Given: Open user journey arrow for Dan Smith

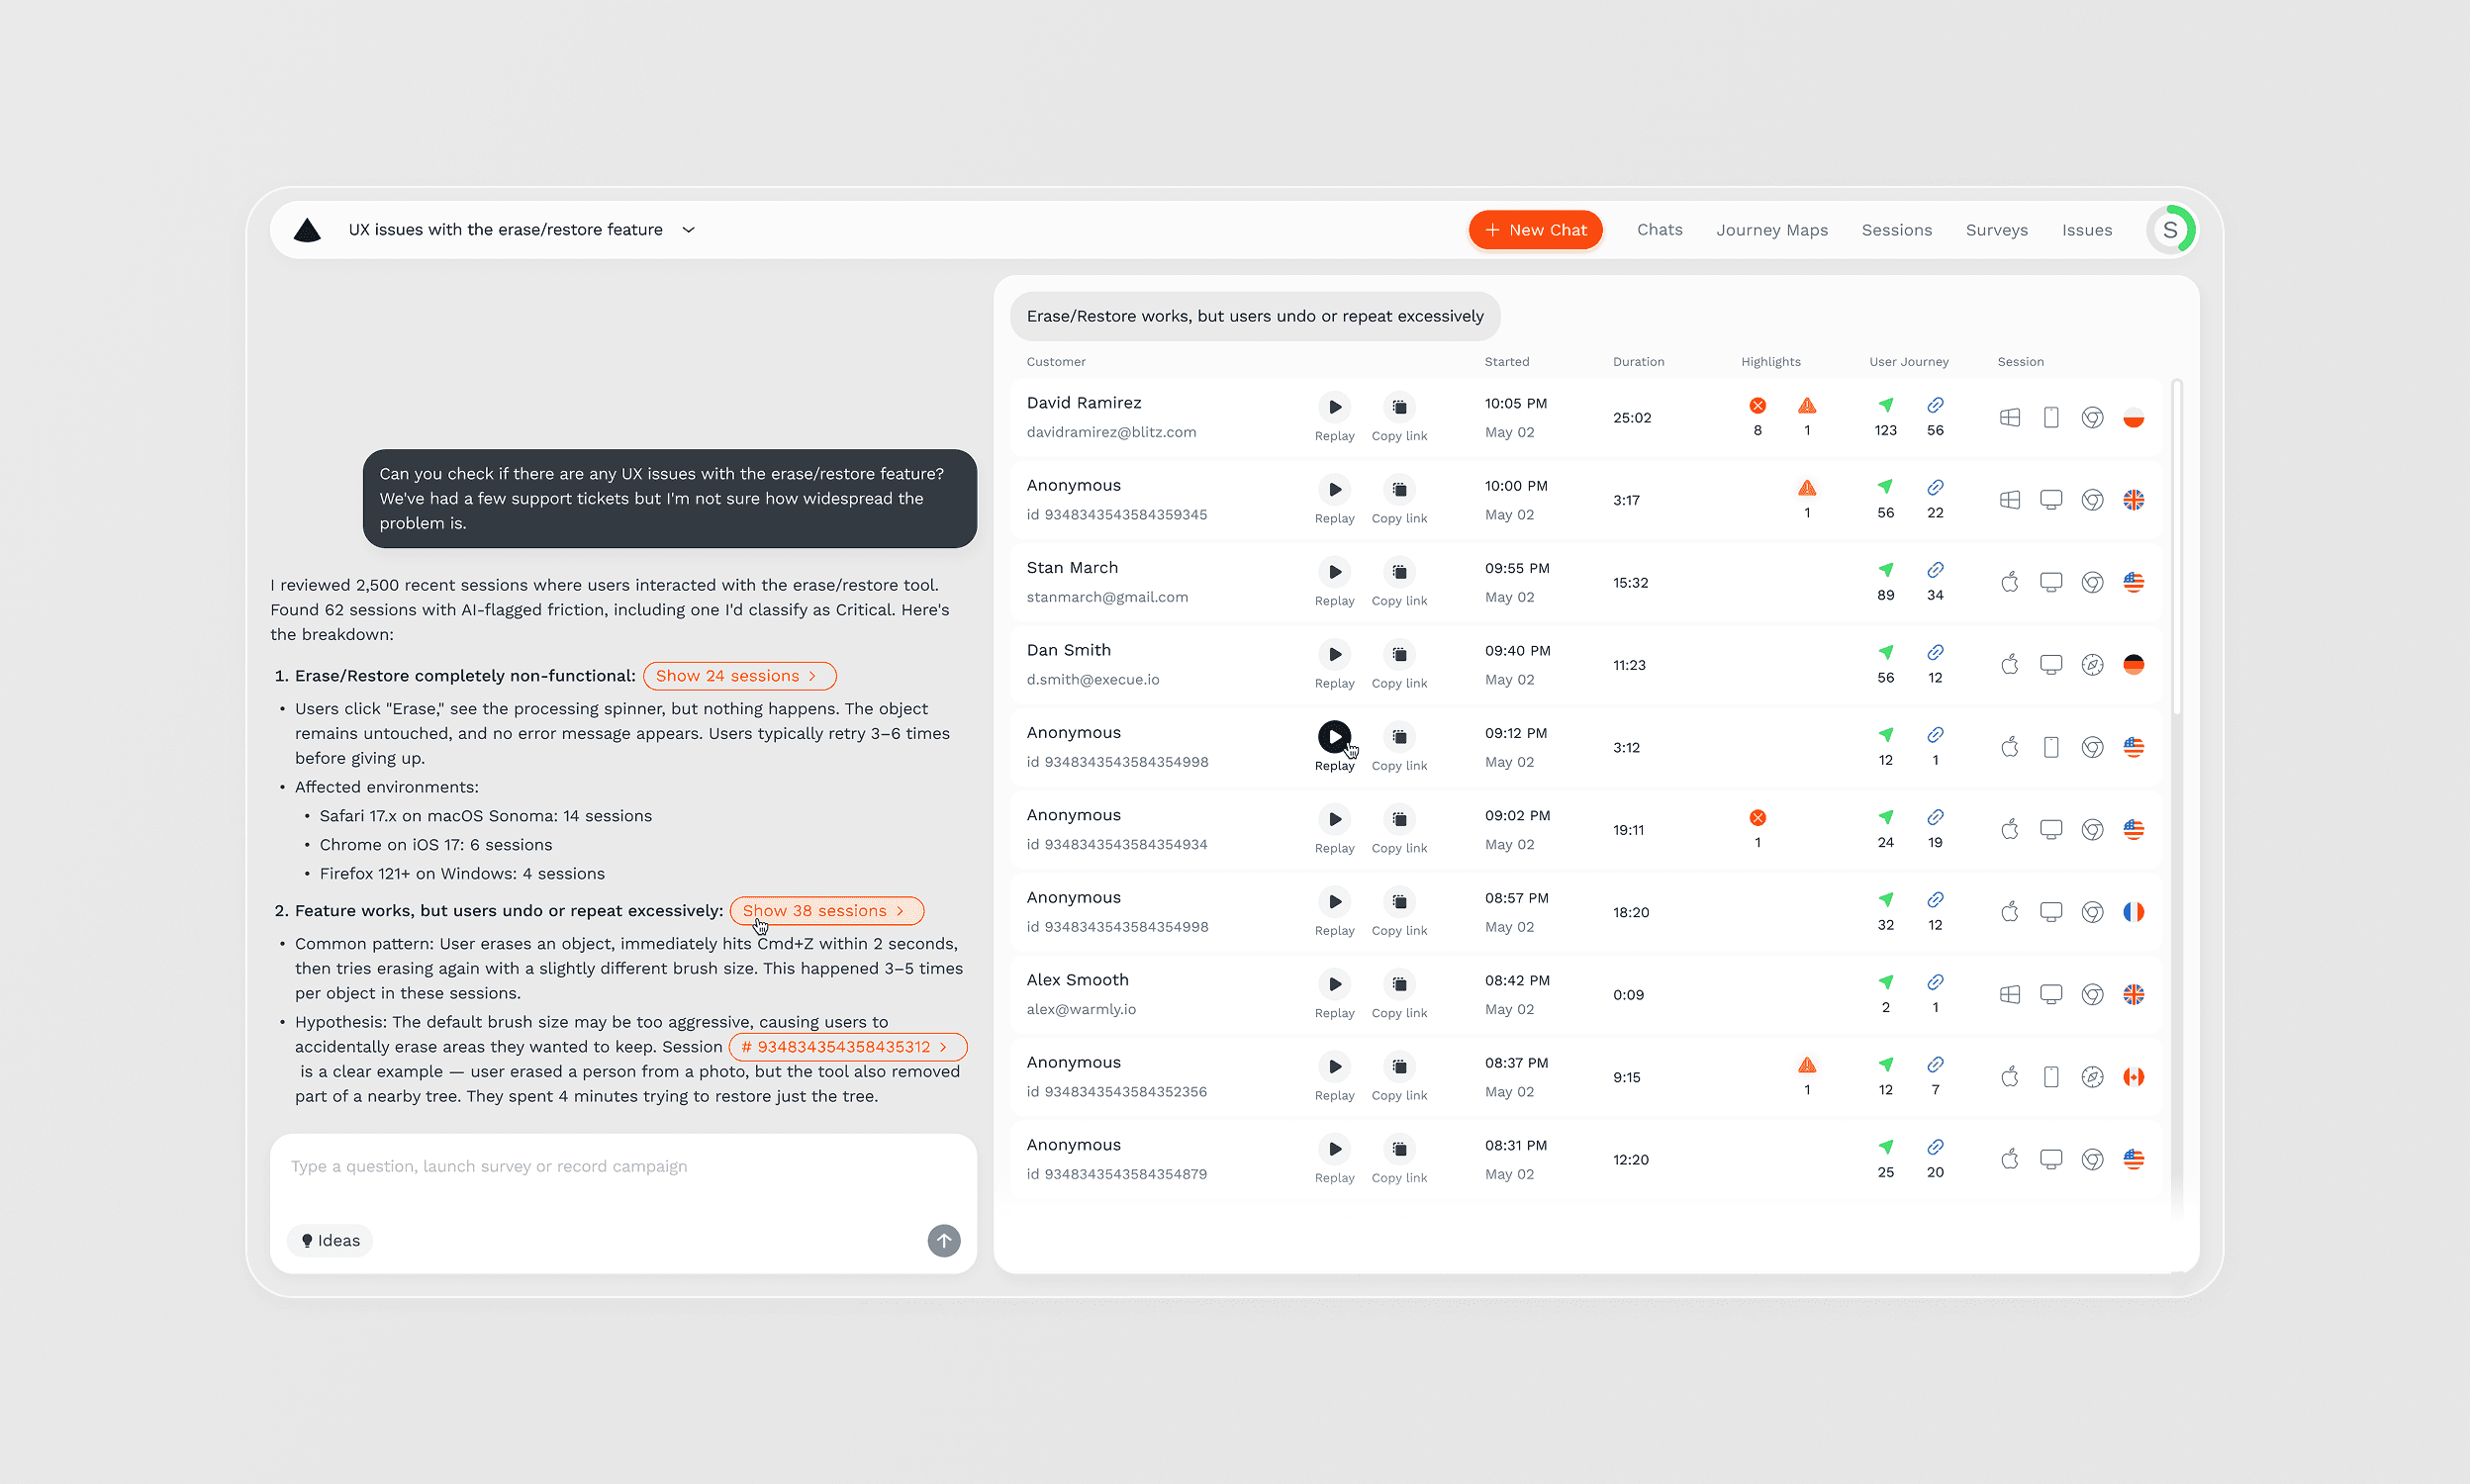Looking at the screenshot, I should pos(1885,652).
